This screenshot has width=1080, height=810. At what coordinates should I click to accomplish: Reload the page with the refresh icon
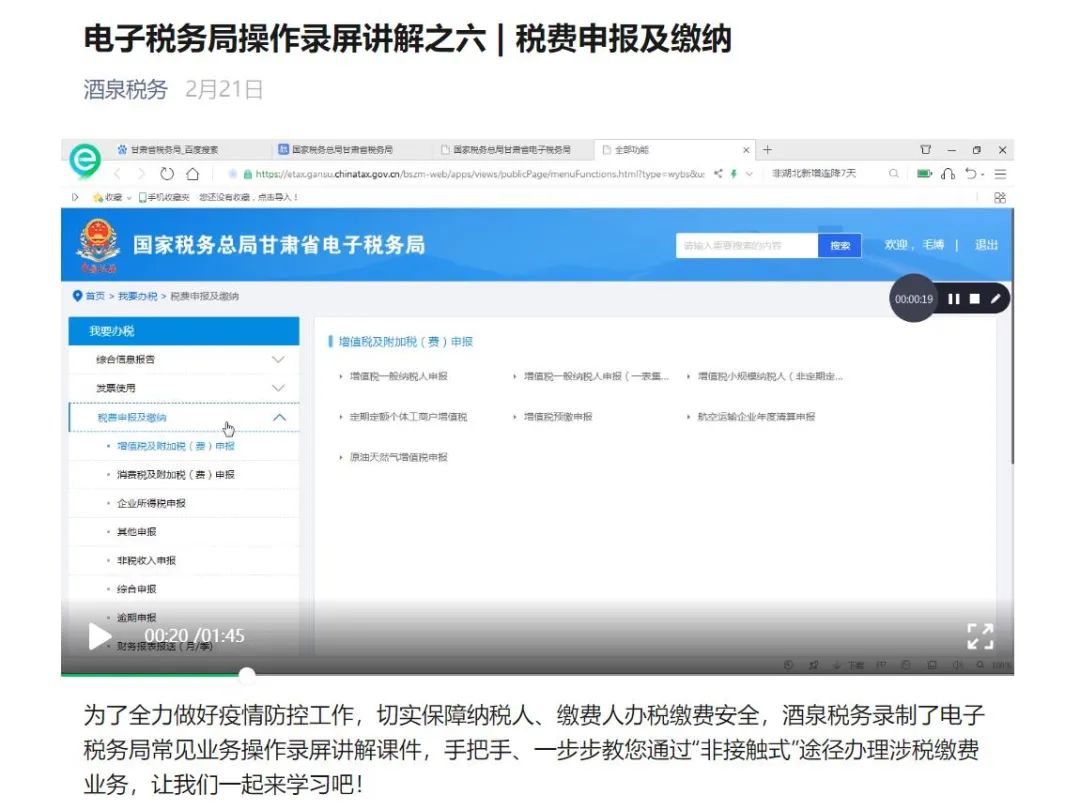click(x=167, y=174)
